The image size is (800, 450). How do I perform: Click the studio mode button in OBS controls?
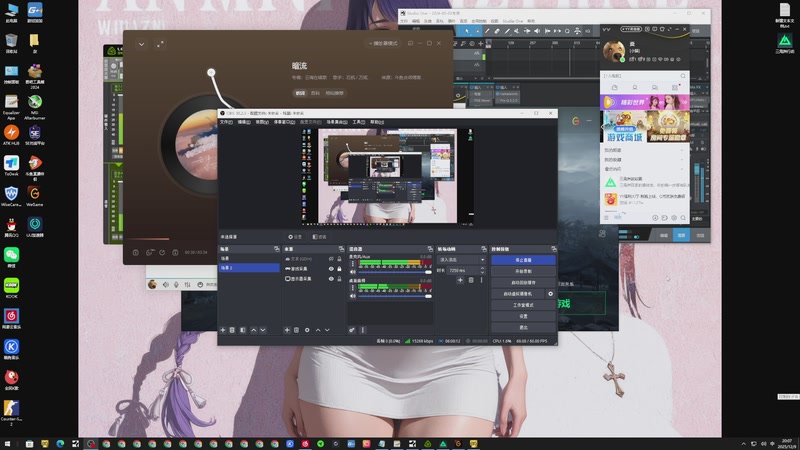pyautogui.click(x=523, y=305)
